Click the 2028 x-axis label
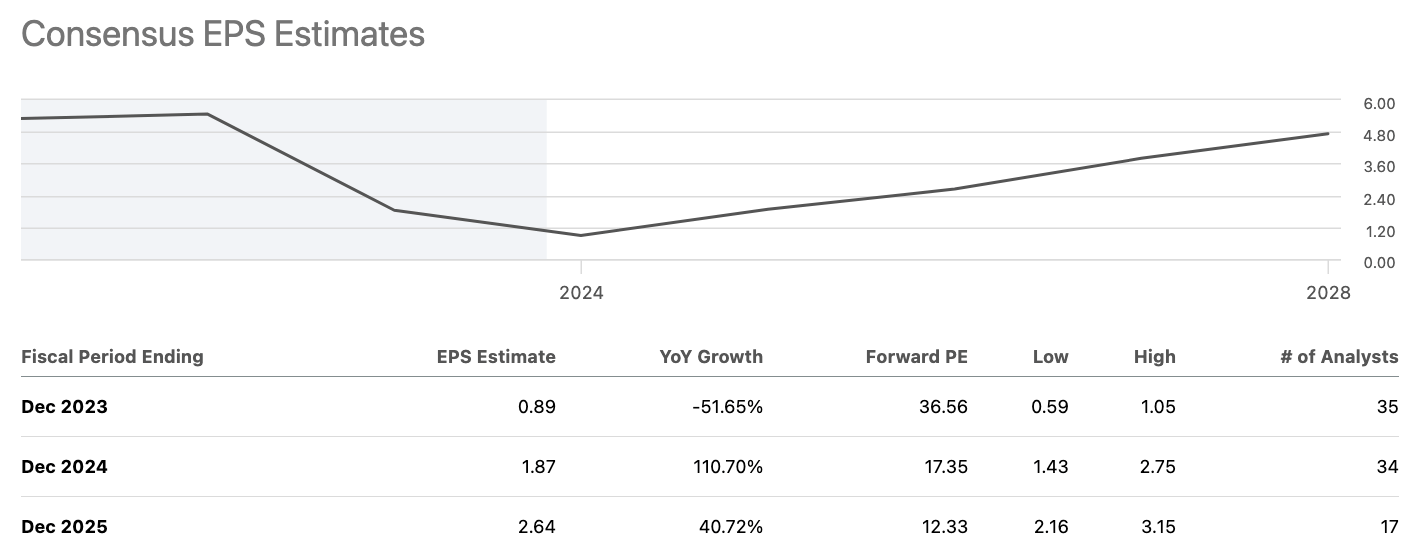 click(1327, 293)
